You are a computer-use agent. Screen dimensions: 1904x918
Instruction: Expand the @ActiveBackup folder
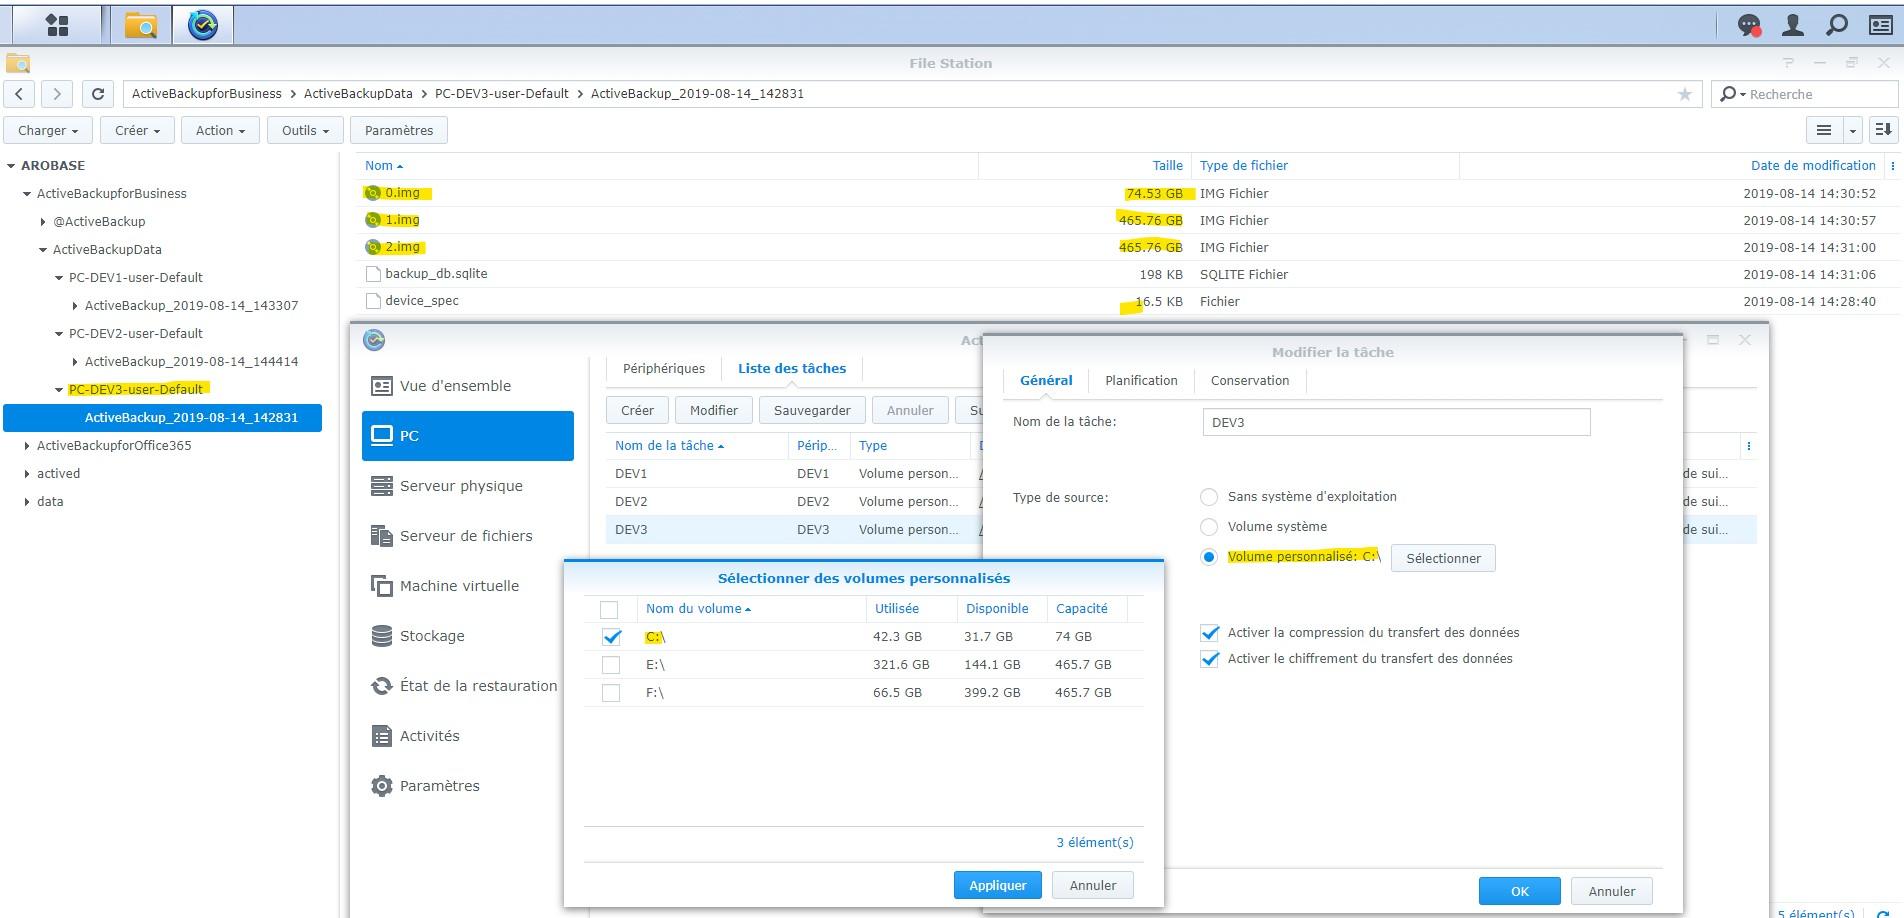(43, 222)
